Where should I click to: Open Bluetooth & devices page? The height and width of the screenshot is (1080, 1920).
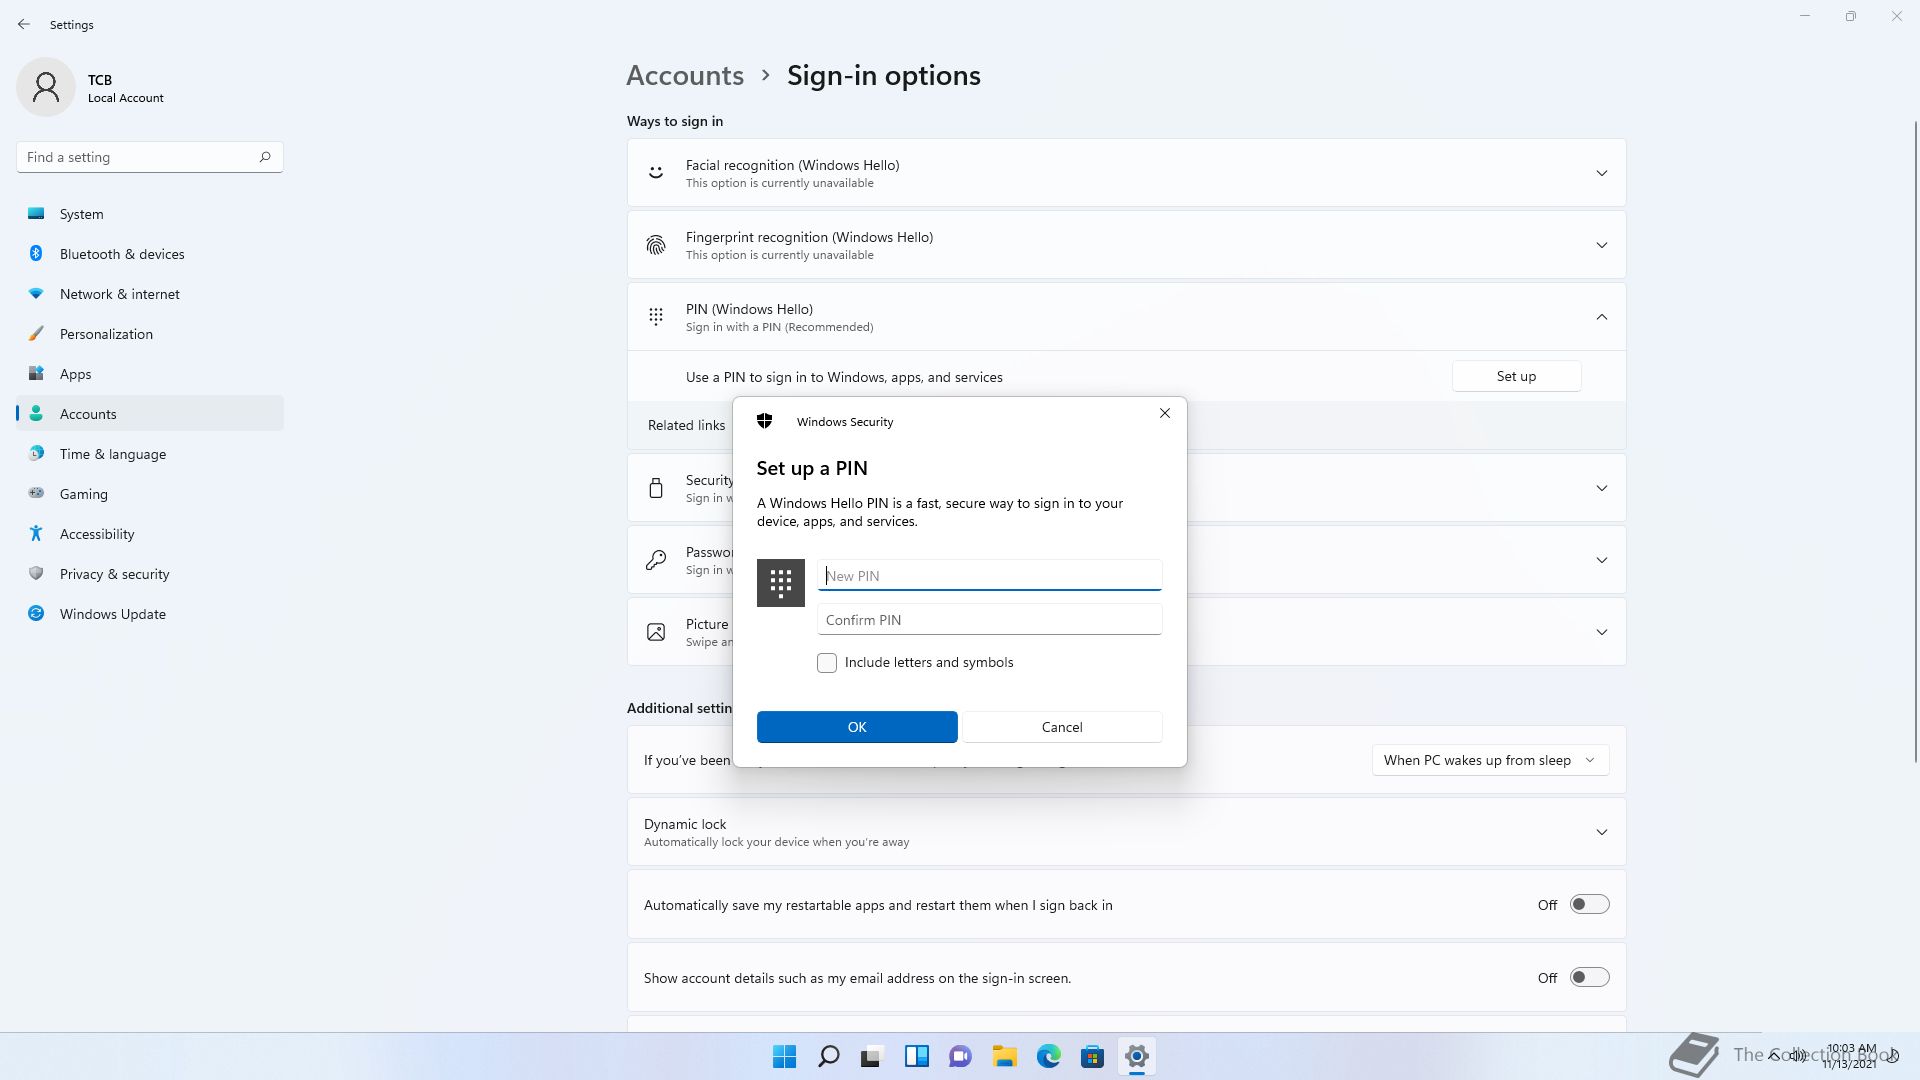click(150, 254)
